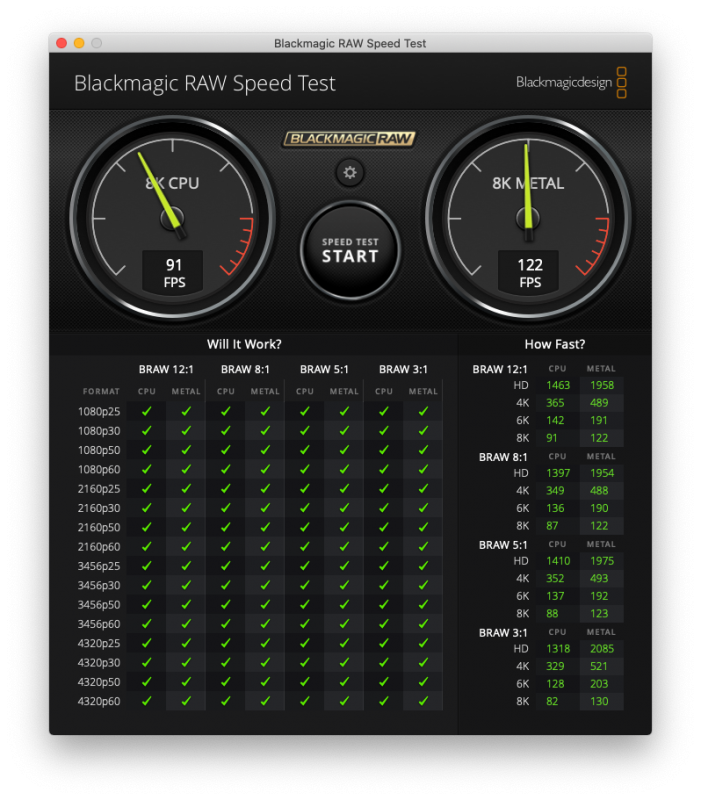This screenshot has height=800, width=701.
Task: Open the settings gear icon
Action: click(349, 172)
